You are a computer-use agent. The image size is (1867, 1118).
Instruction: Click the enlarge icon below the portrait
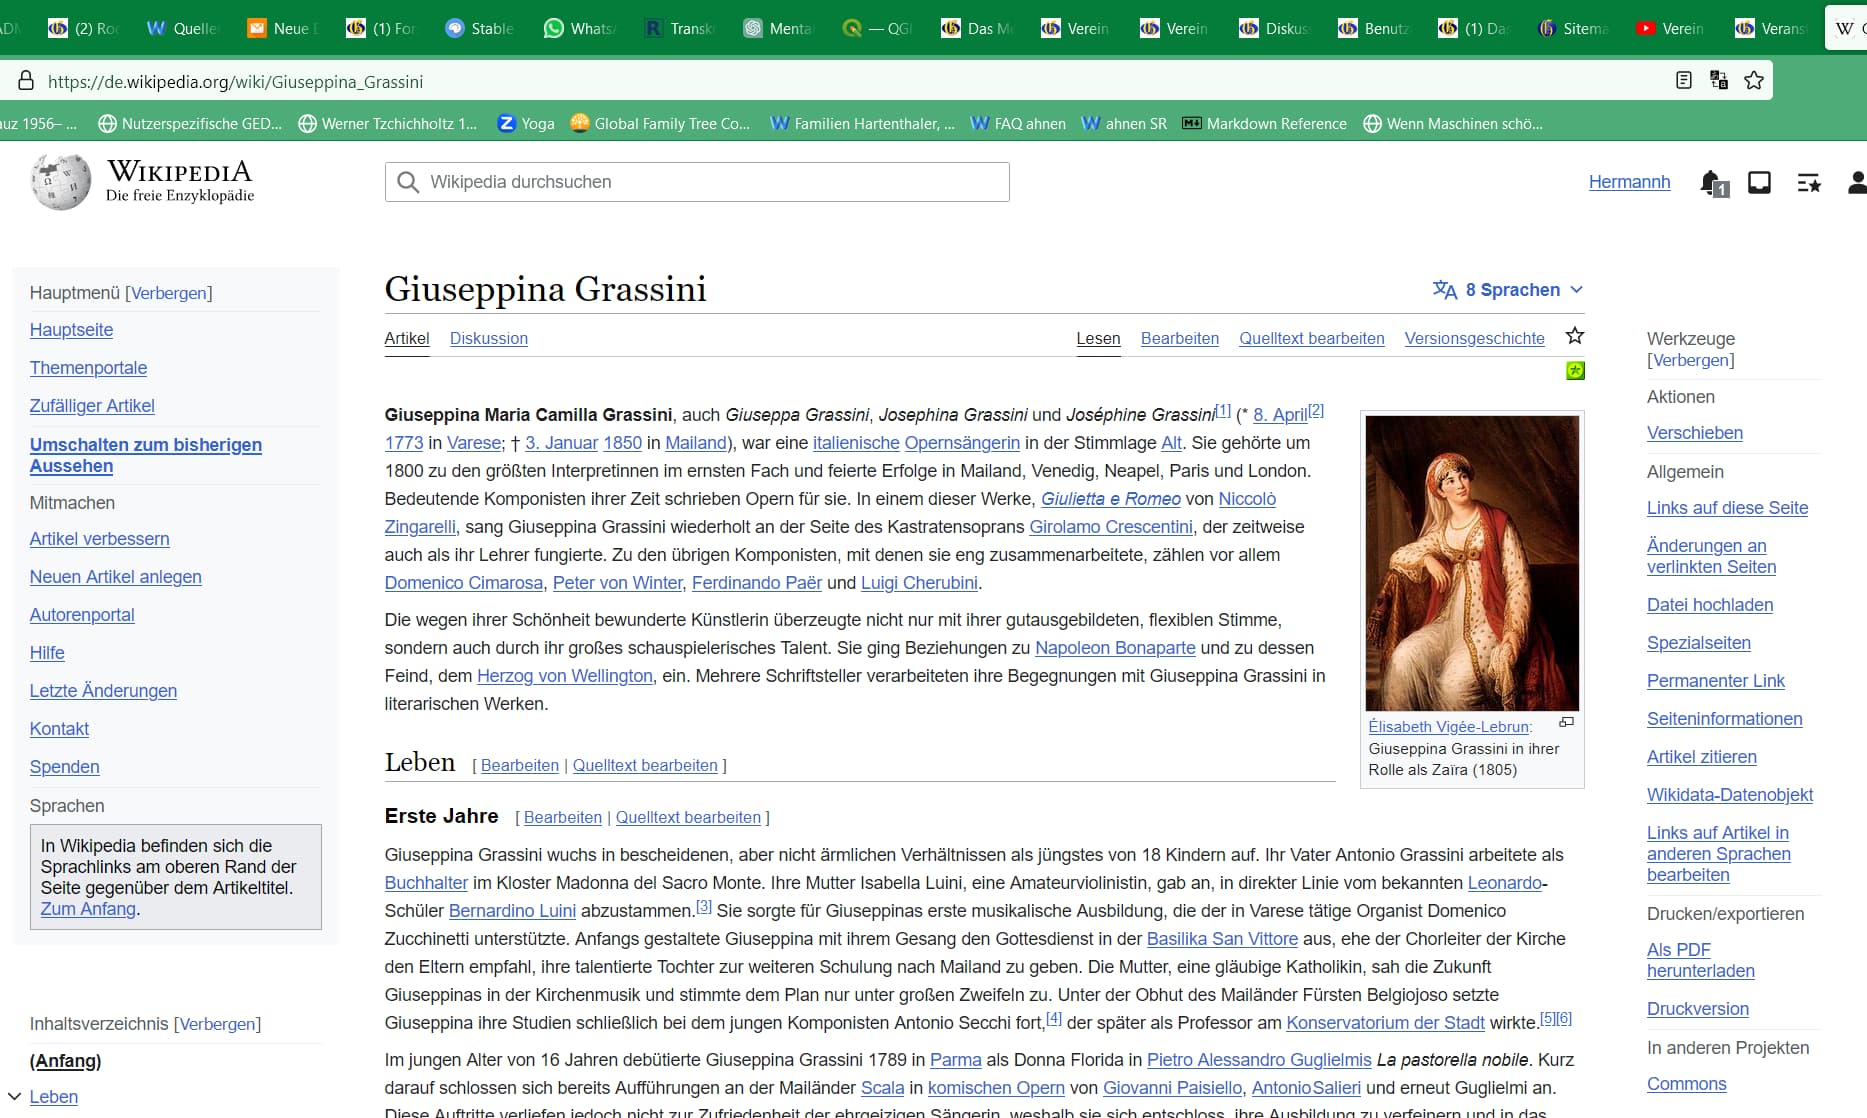click(1567, 722)
